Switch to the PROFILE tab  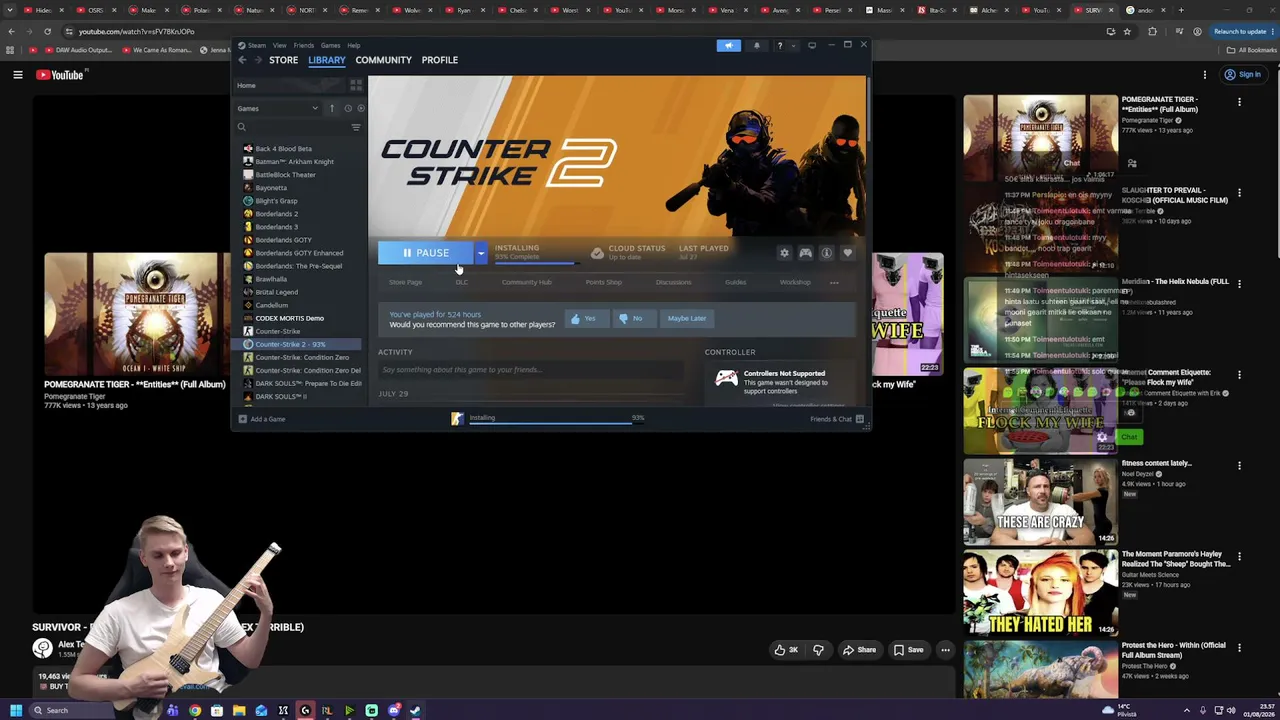click(x=440, y=60)
